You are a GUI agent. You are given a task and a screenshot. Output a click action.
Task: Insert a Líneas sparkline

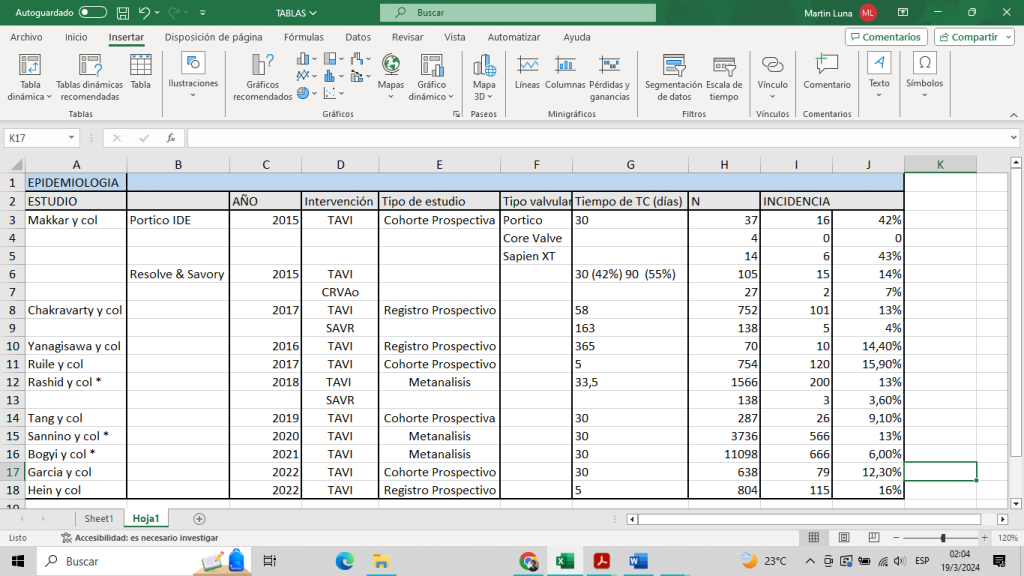pos(527,66)
